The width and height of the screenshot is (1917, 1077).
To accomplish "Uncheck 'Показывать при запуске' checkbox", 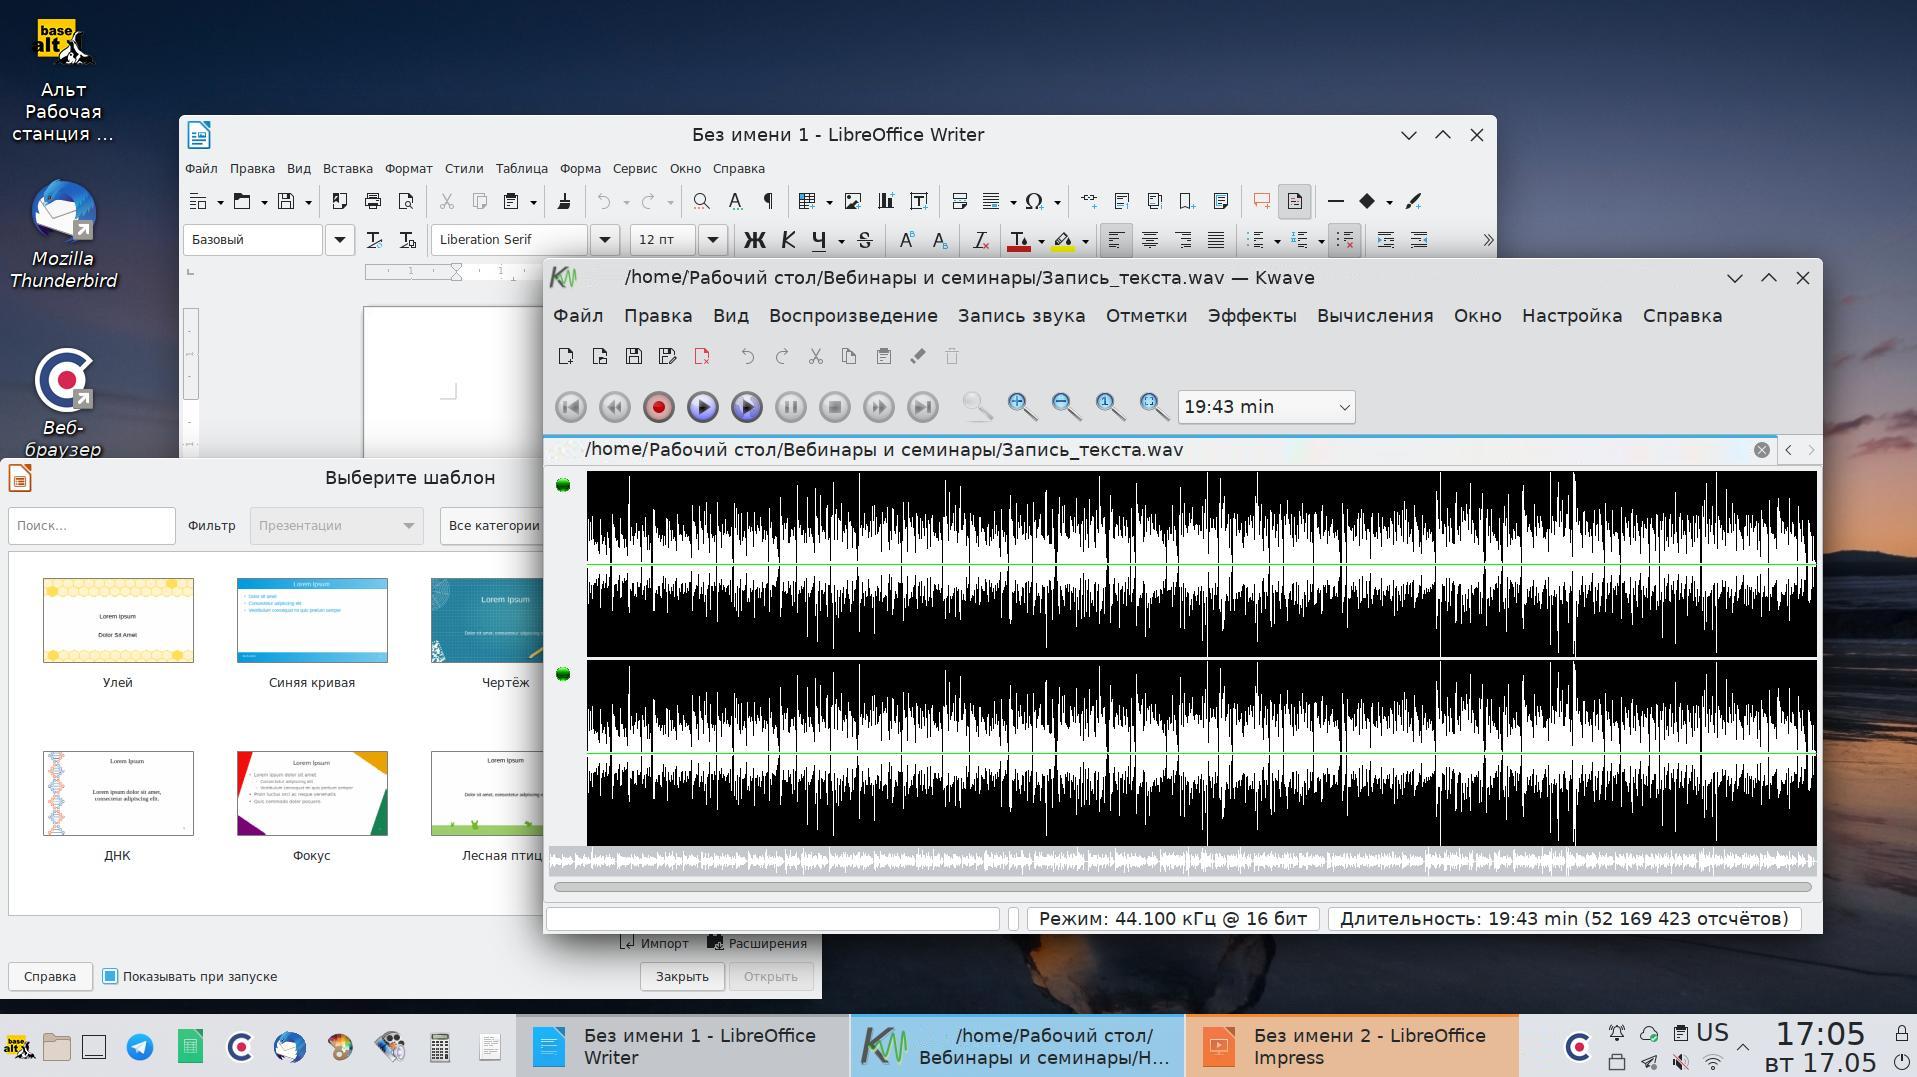I will click(110, 976).
